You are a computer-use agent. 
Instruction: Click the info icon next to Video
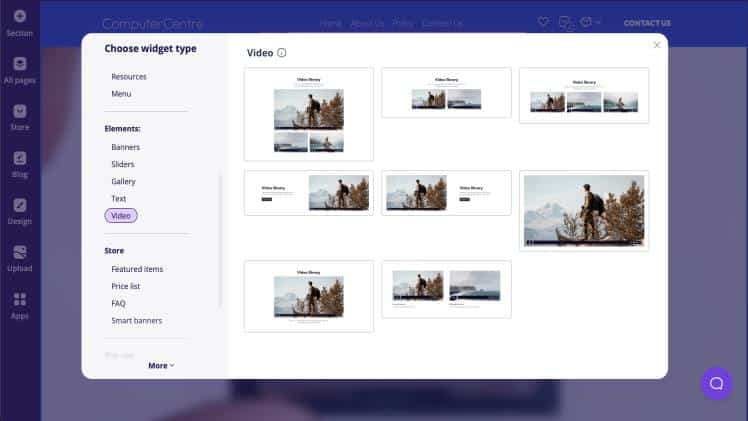281,53
